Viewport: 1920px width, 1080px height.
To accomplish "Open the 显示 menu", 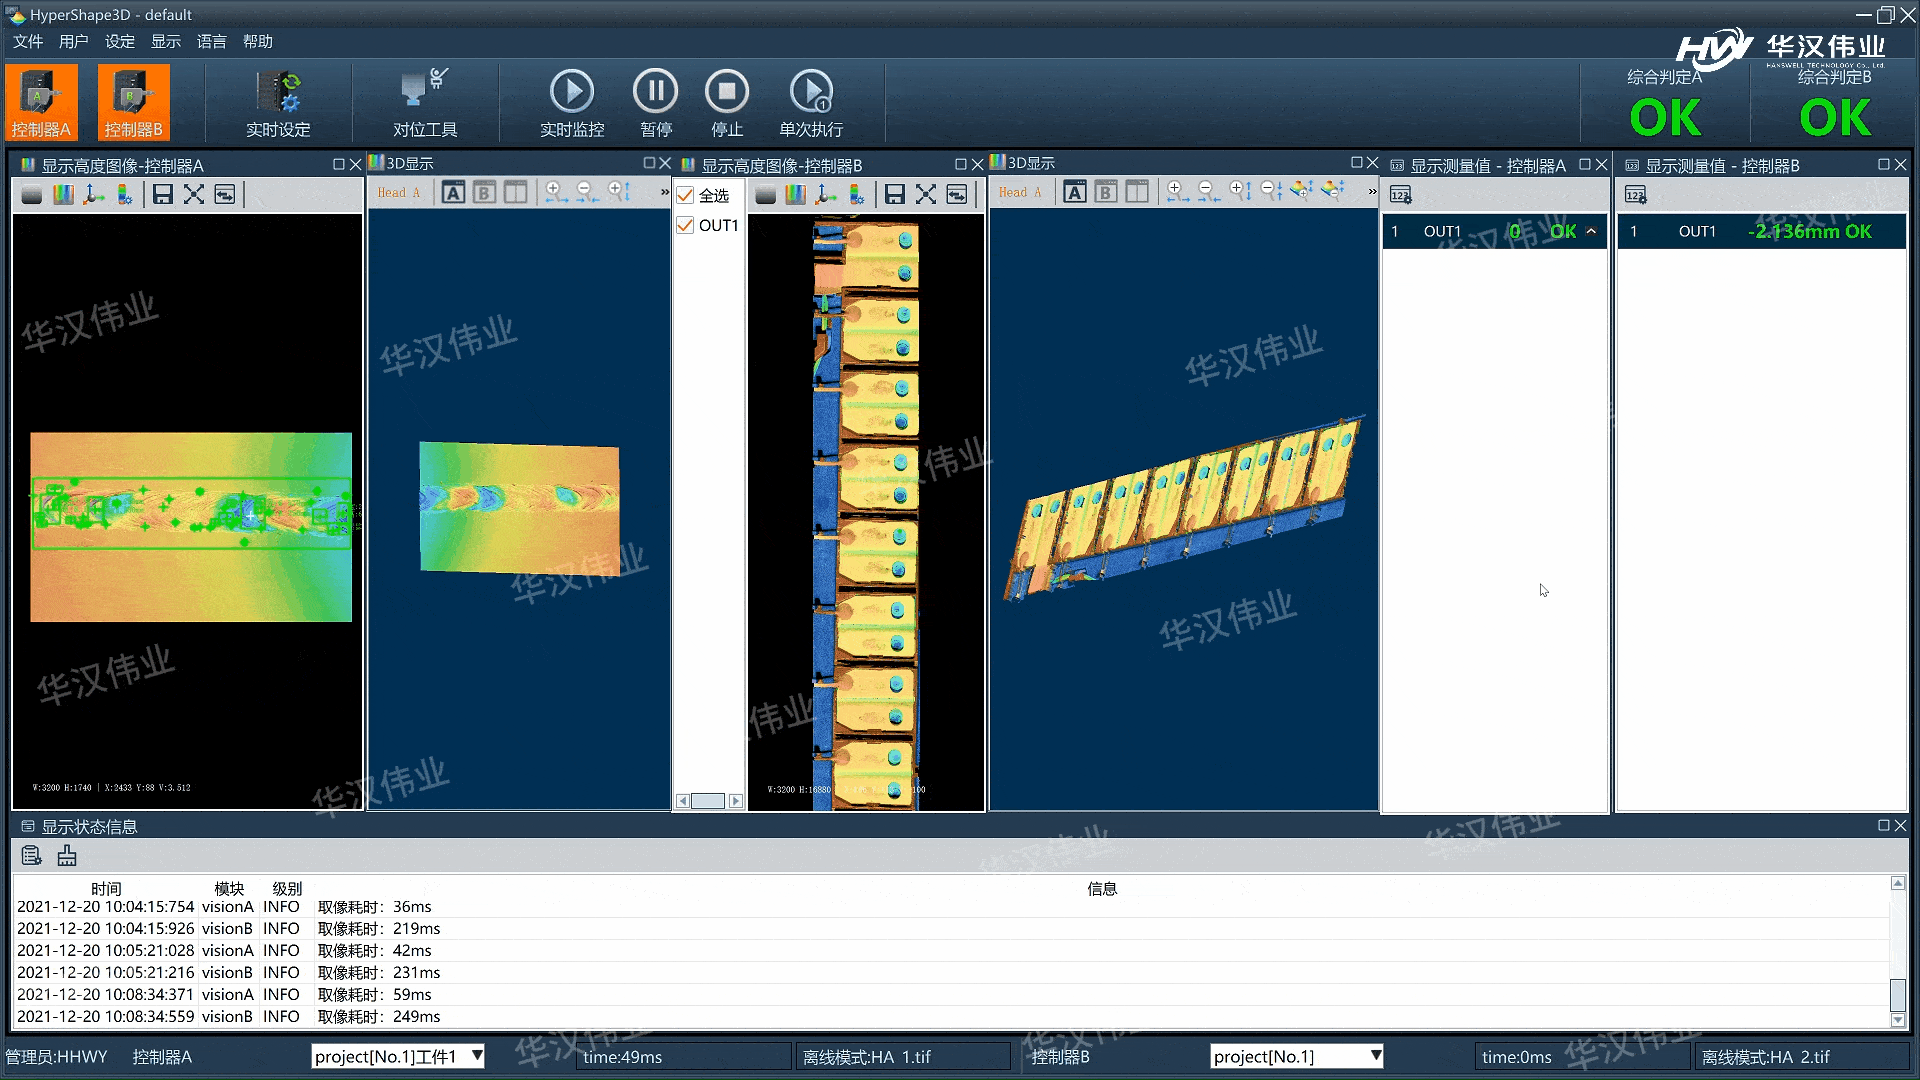I will (x=166, y=41).
